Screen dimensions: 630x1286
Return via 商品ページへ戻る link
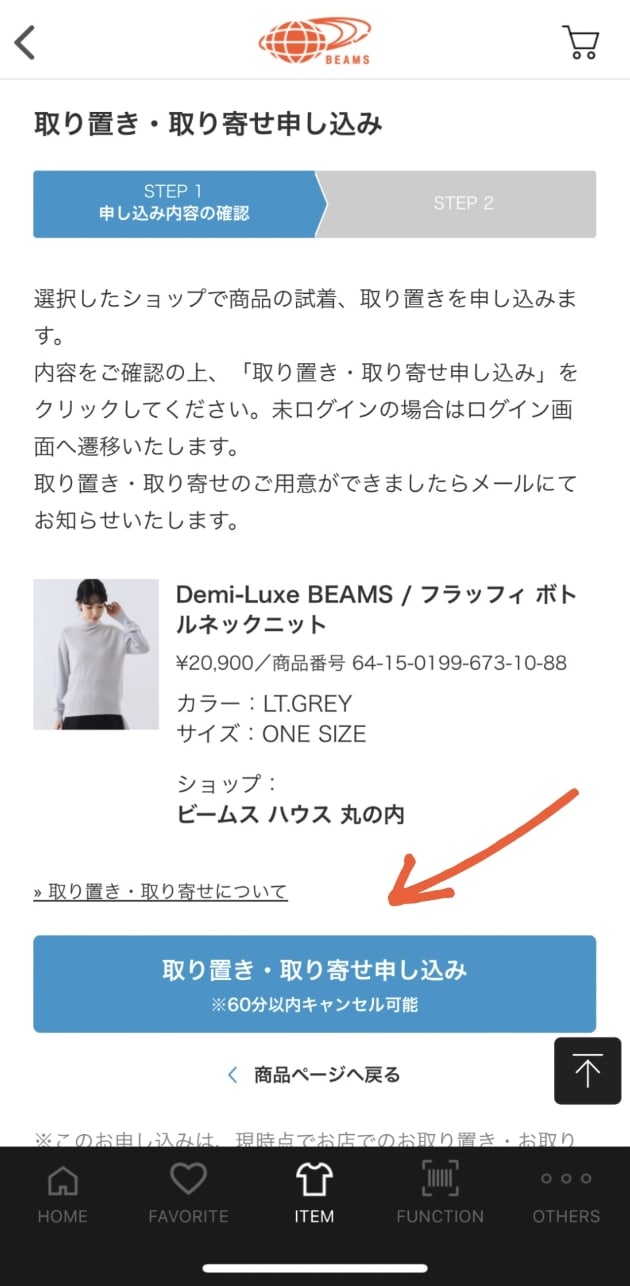pos(327,1075)
